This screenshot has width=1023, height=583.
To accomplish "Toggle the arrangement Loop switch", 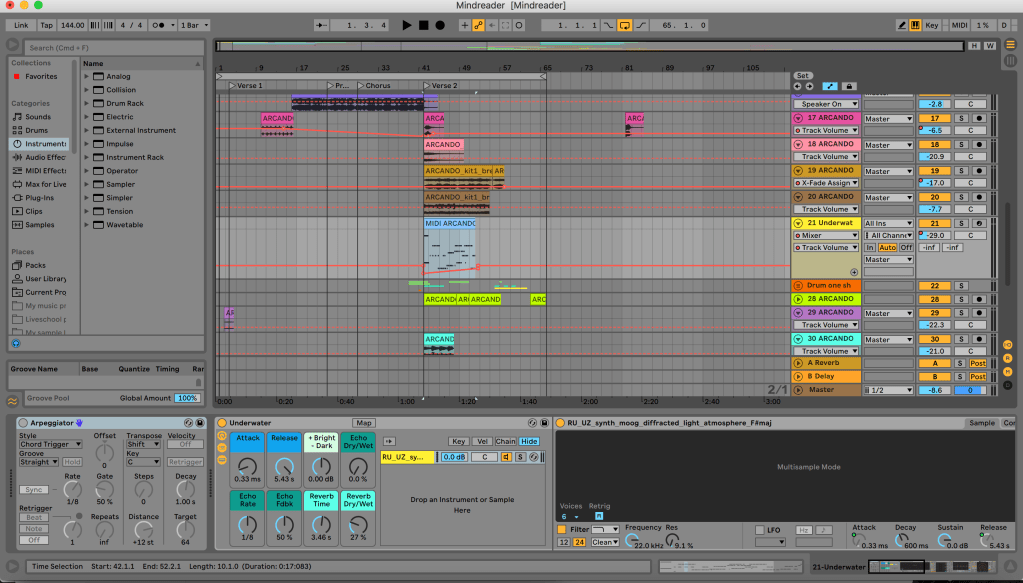I will click(x=625, y=25).
